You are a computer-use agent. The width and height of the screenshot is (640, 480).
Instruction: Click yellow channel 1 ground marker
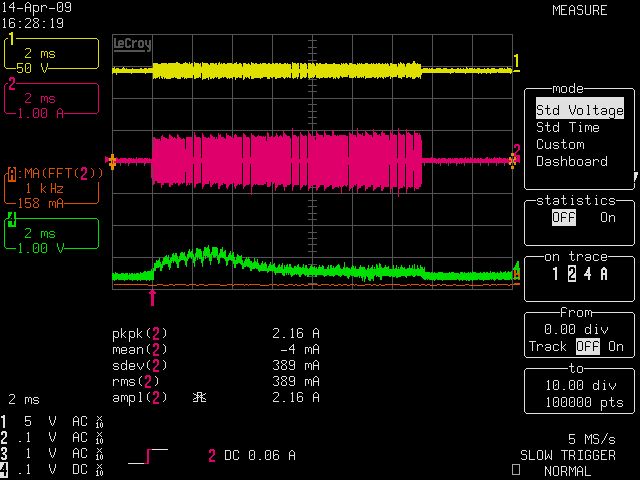(516, 62)
